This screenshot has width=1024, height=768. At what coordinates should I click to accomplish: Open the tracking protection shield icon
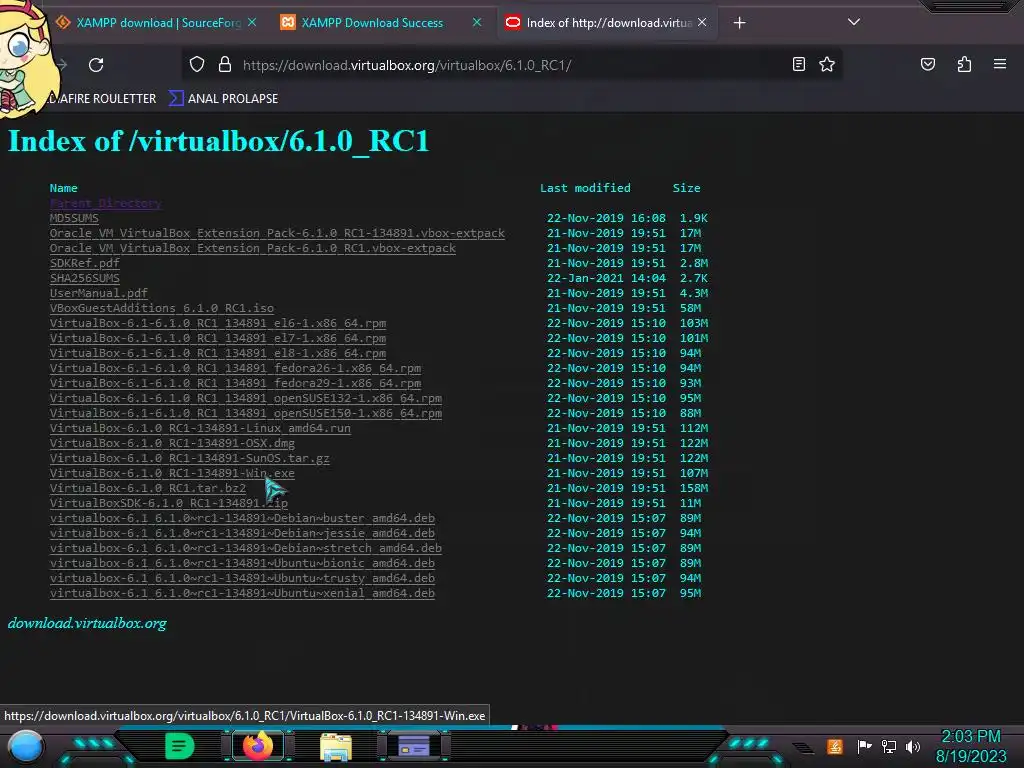197,65
